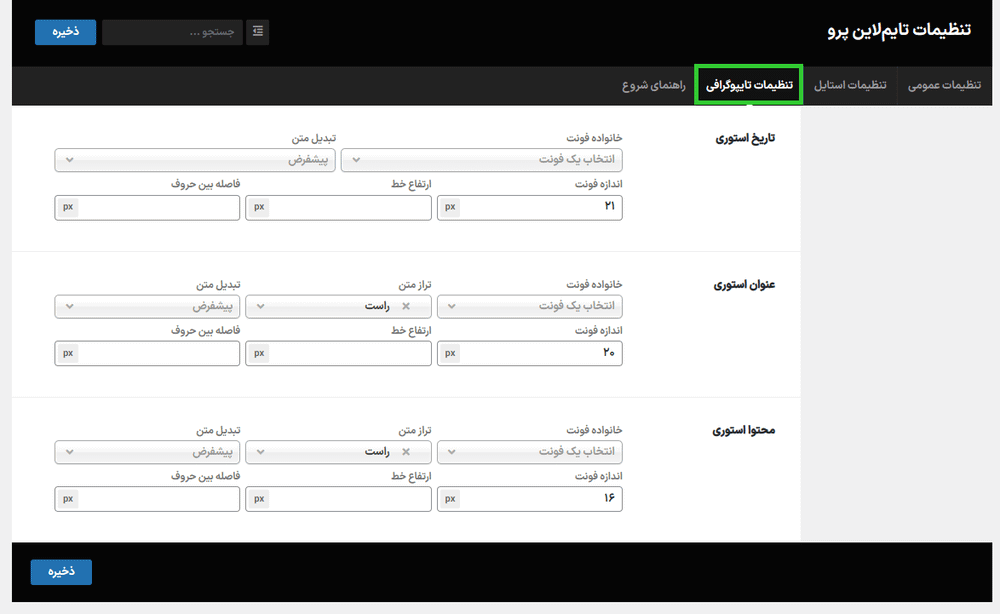The width and height of the screenshot is (1000, 614).
Task: Clear the راست value in عنوان استوری تراز متن
Action: [x=406, y=306]
